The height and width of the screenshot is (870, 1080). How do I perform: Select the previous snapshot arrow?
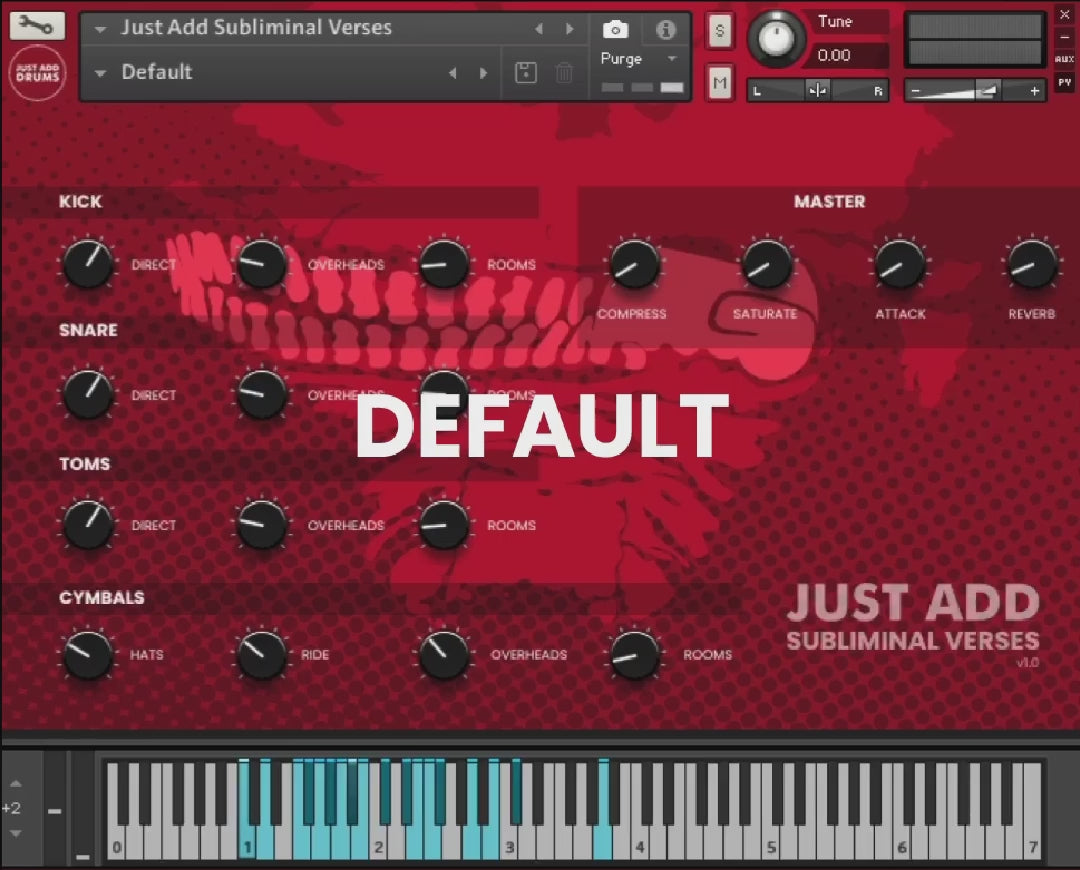click(453, 73)
